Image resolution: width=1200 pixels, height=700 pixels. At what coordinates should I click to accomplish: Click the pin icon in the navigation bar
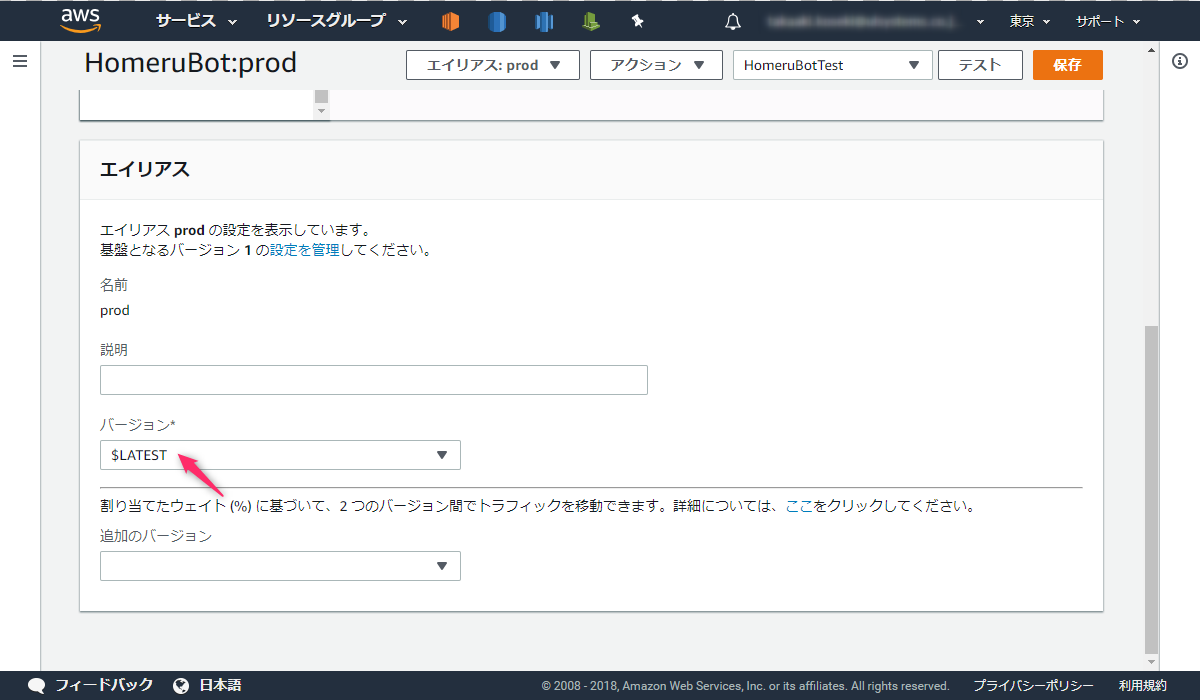coord(637,20)
